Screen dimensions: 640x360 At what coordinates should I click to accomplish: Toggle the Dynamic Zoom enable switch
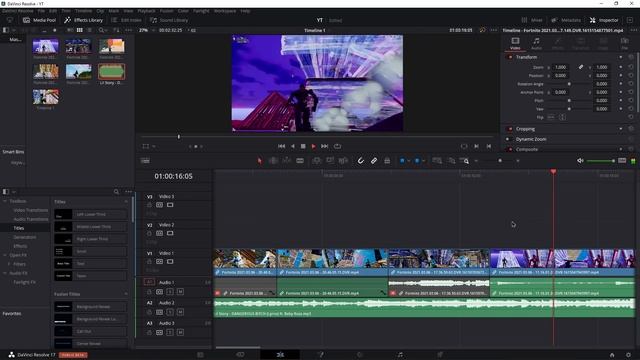(509, 139)
